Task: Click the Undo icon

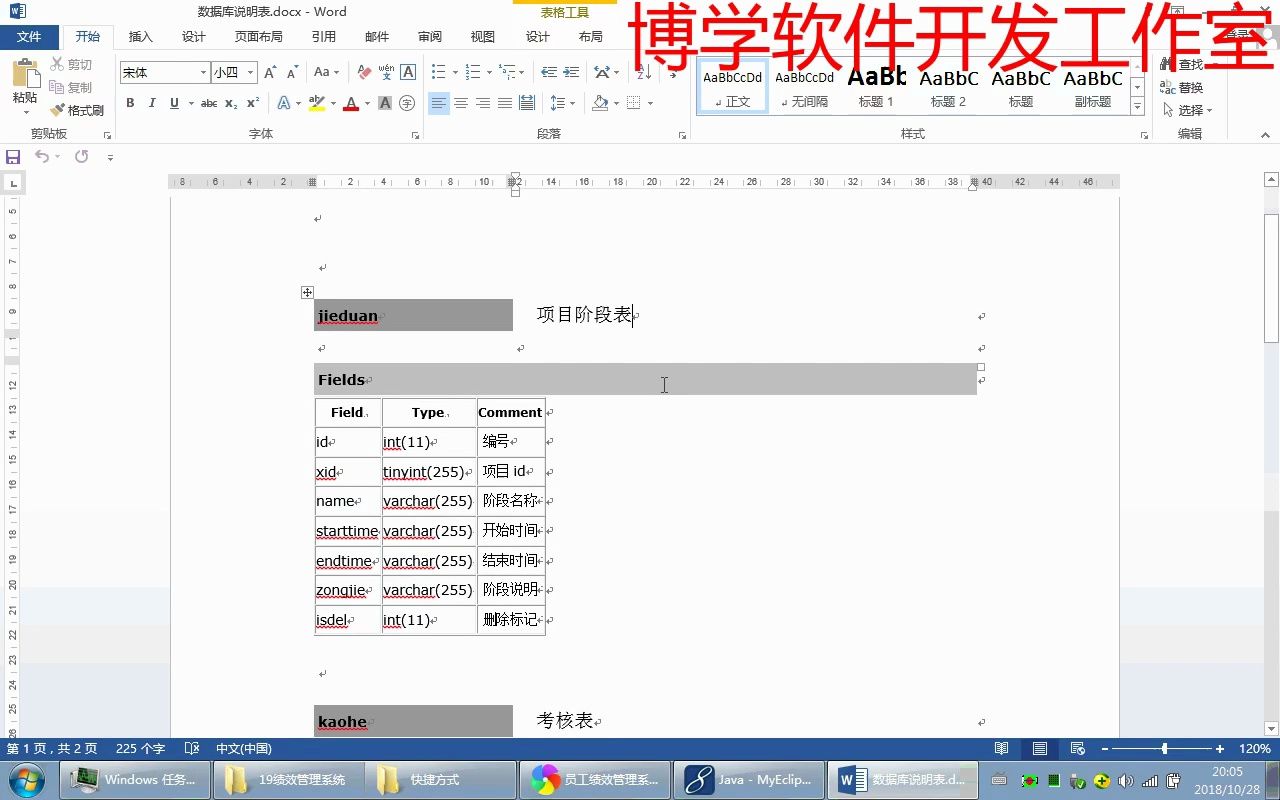Action: [42, 157]
